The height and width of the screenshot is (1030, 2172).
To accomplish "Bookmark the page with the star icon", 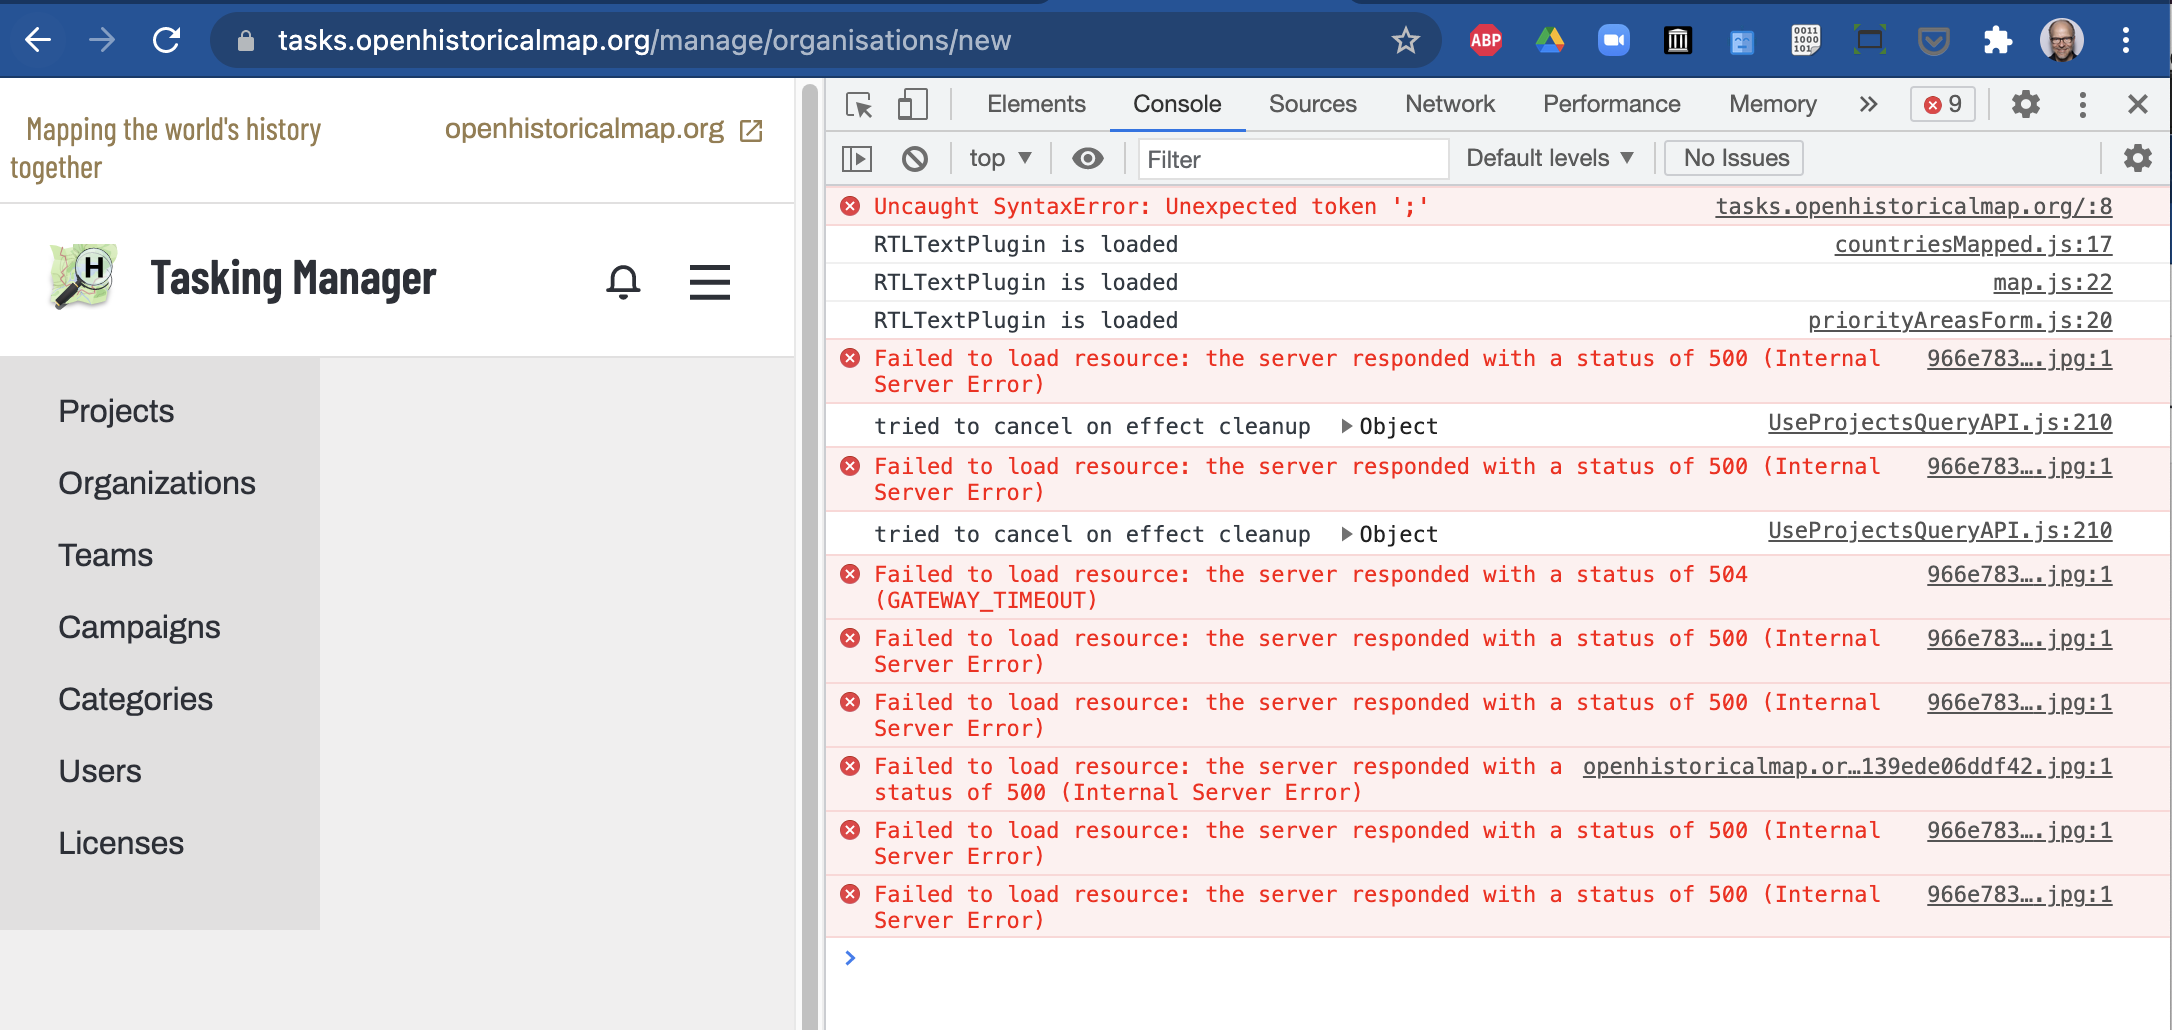I will click(x=1406, y=40).
